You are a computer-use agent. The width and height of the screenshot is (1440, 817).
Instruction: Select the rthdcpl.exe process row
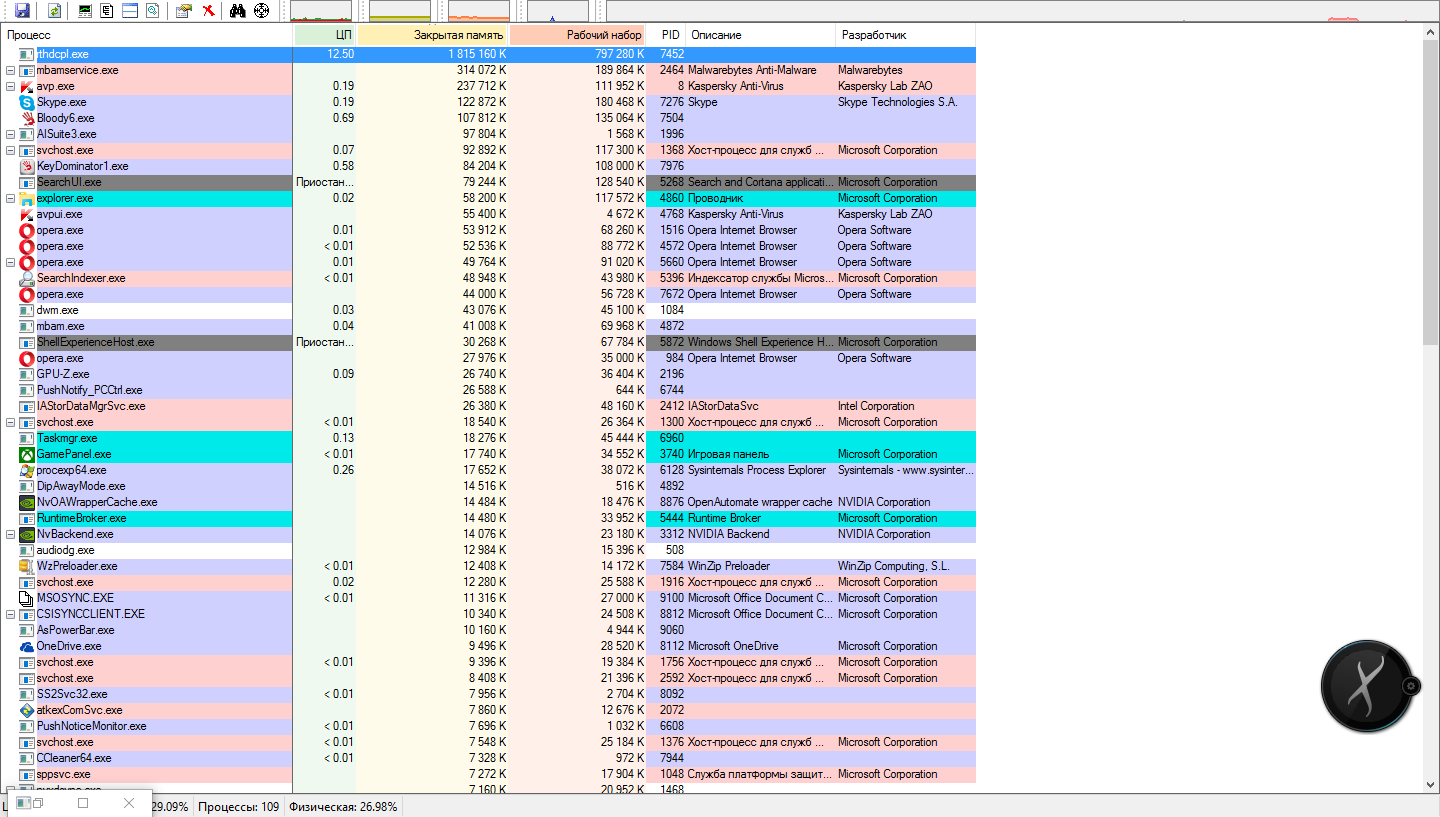click(x=489, y=54)
